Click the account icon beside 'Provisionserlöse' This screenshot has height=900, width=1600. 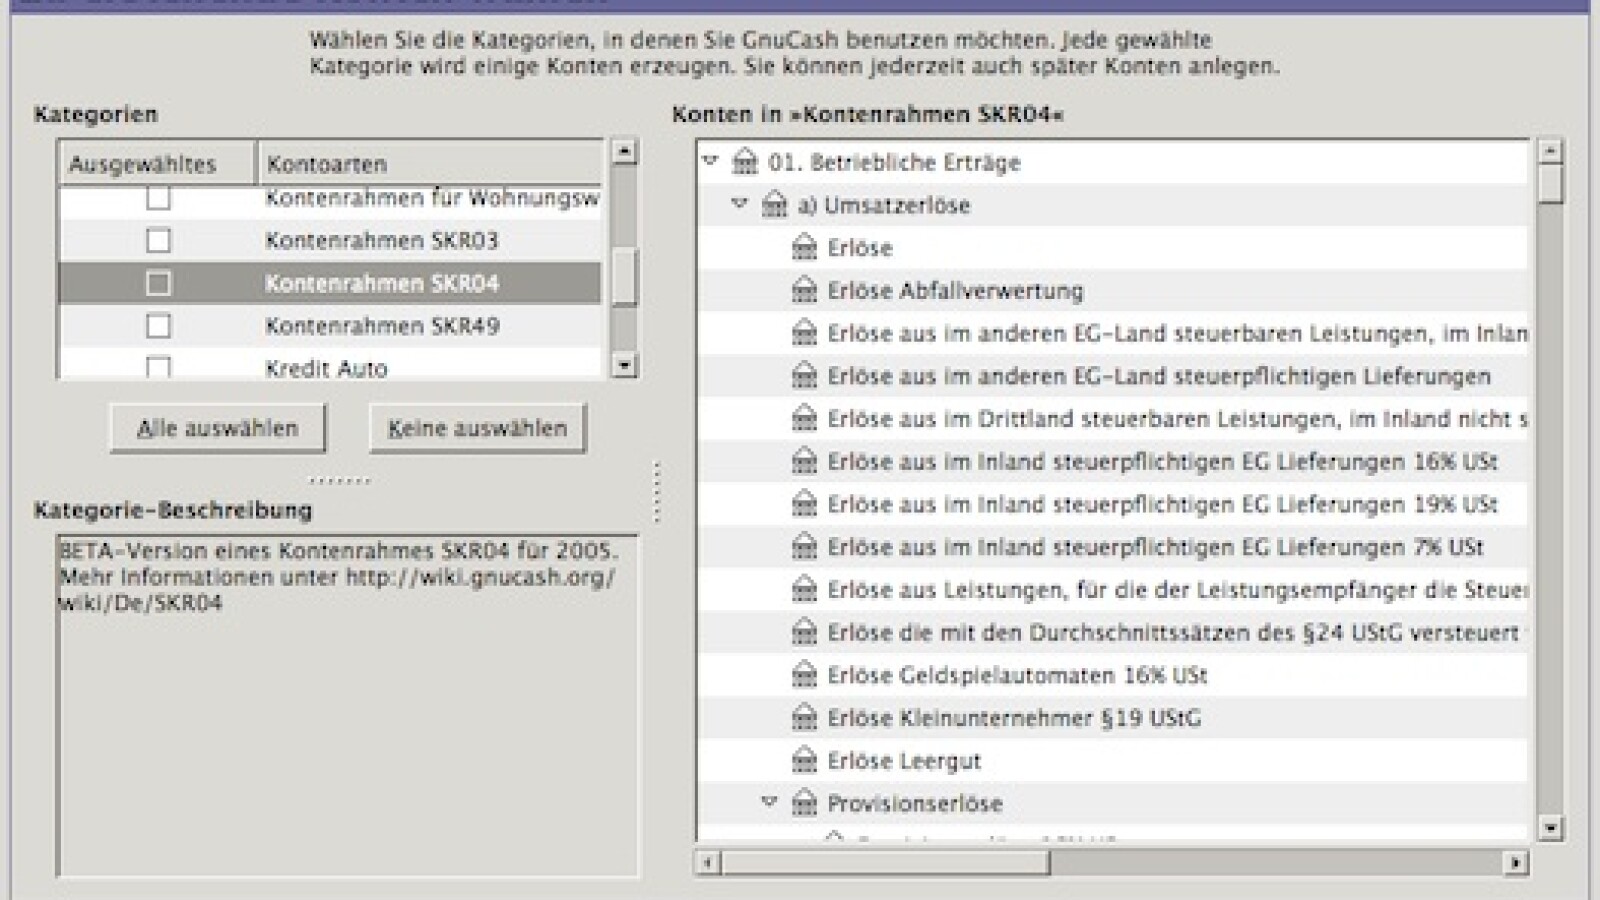(804, 803)
